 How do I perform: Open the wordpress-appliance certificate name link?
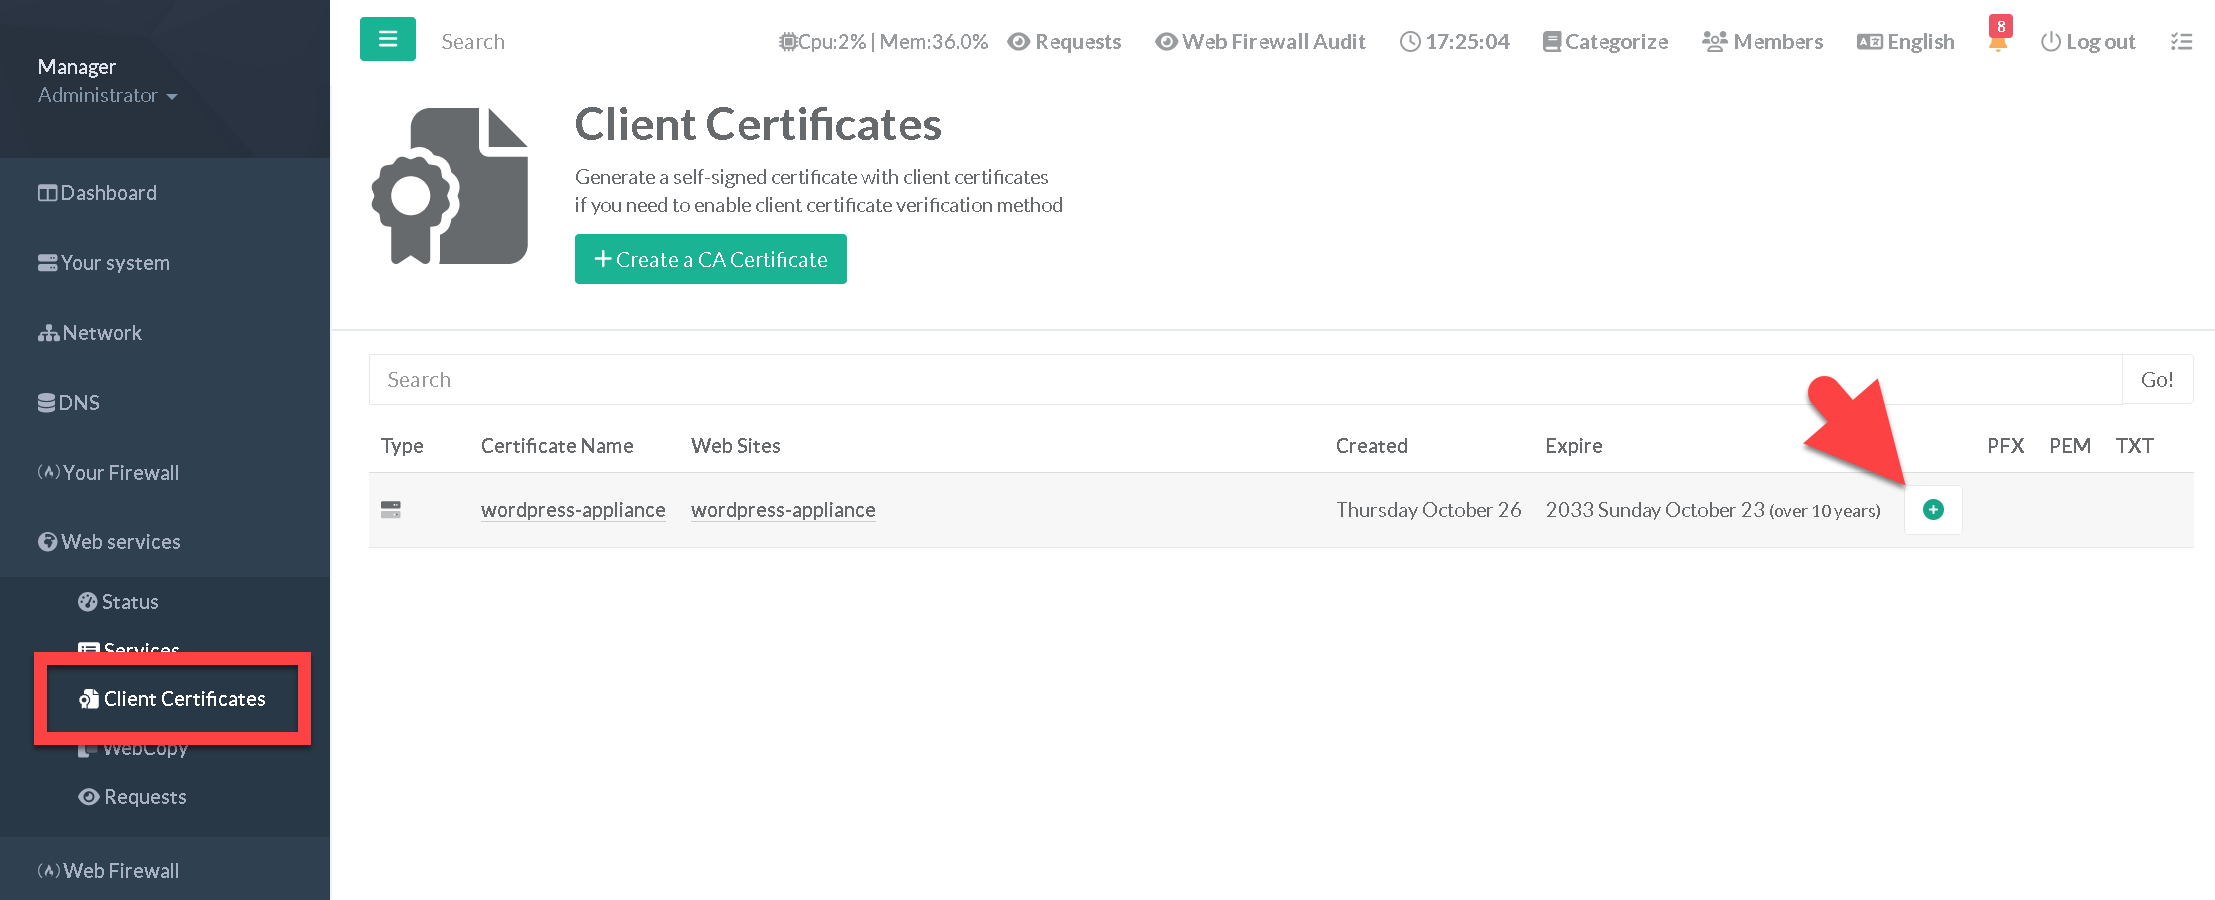coord(572,510)
